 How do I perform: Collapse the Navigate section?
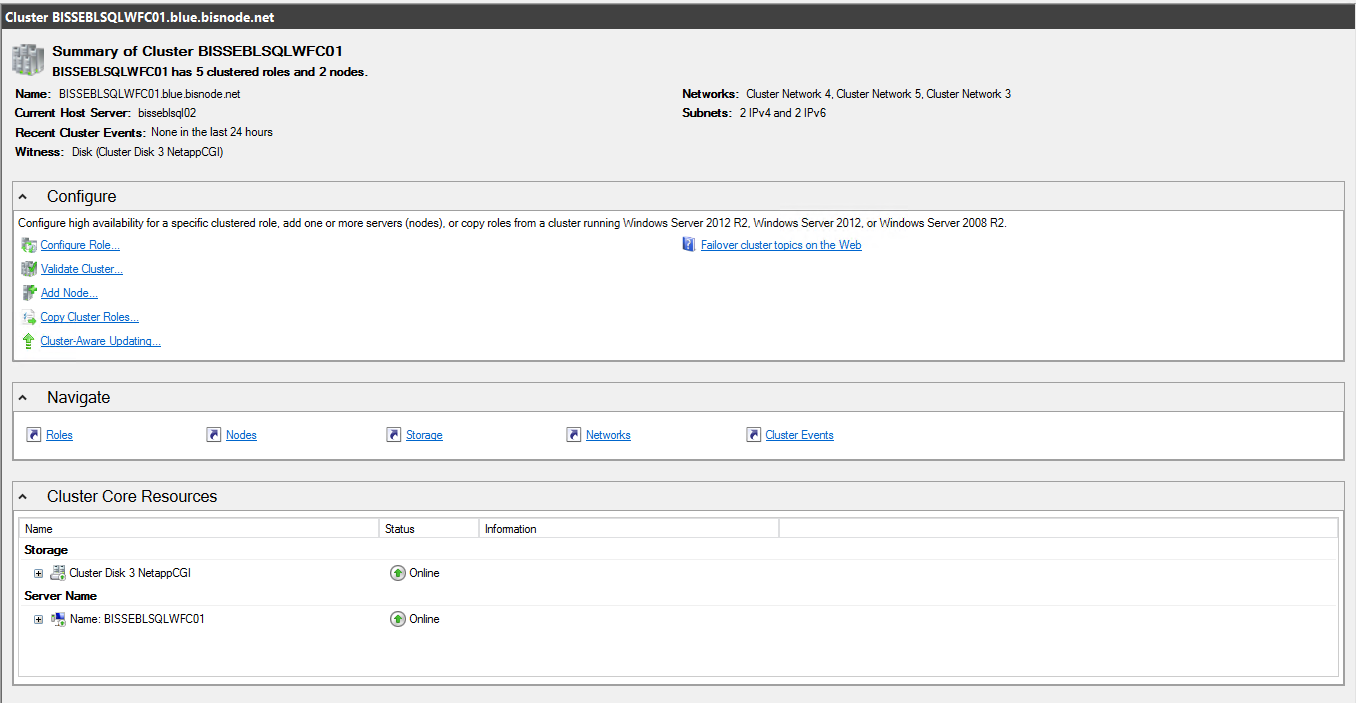click(x=23, y=397)
